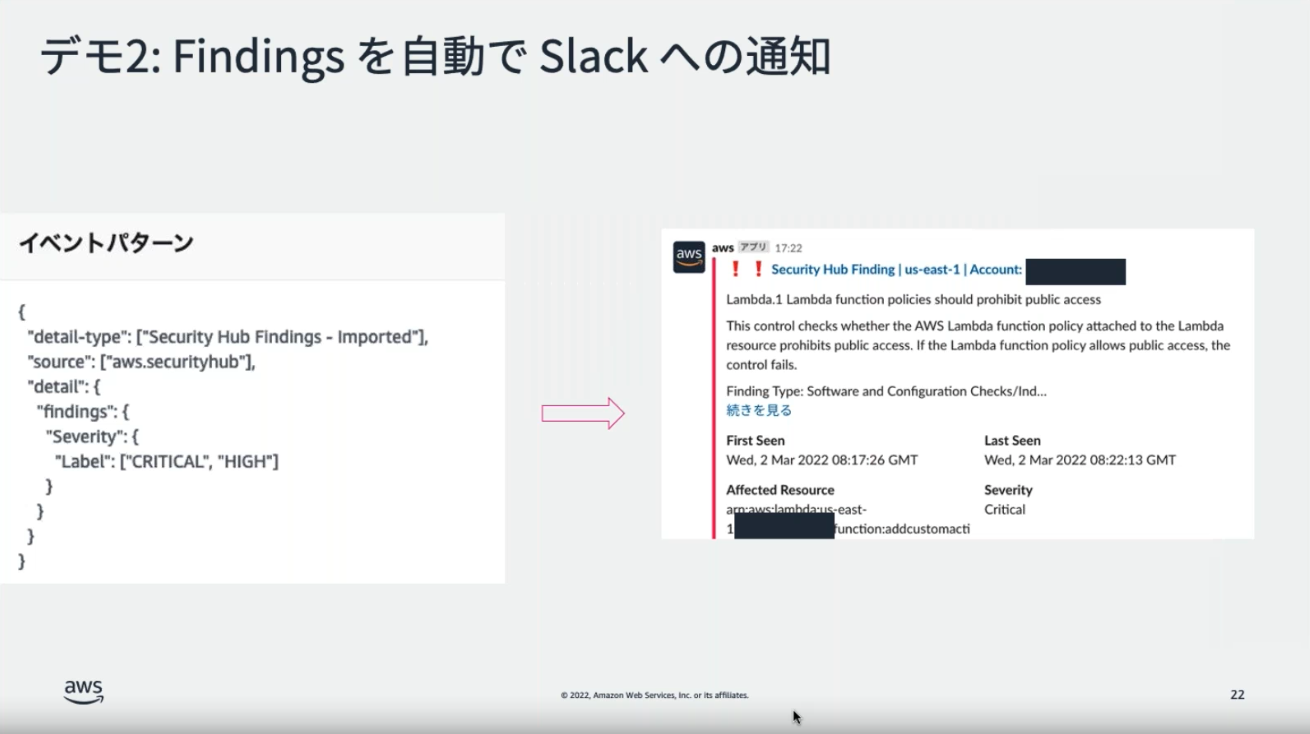Click the Affected Resource field label
This screenshot has height=734, width=1310.
coord(780,490)
